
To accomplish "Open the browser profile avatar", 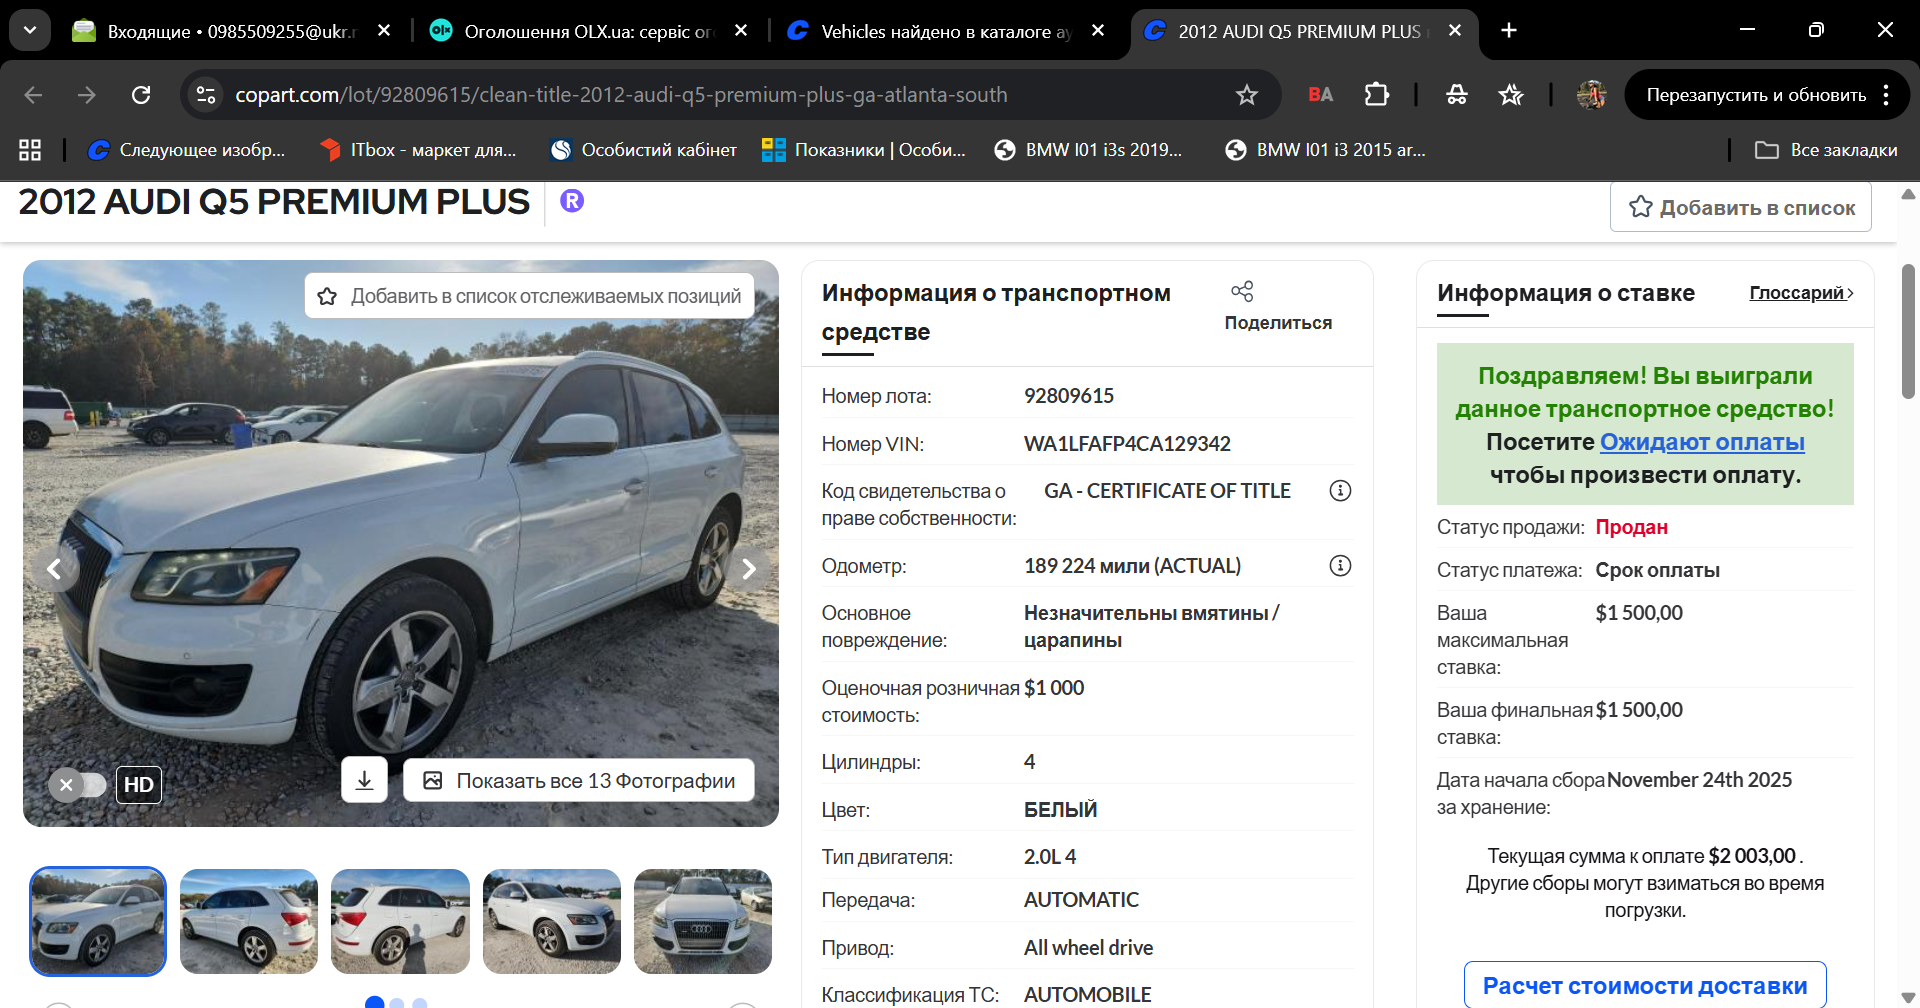I will [x=1591, y=95].
